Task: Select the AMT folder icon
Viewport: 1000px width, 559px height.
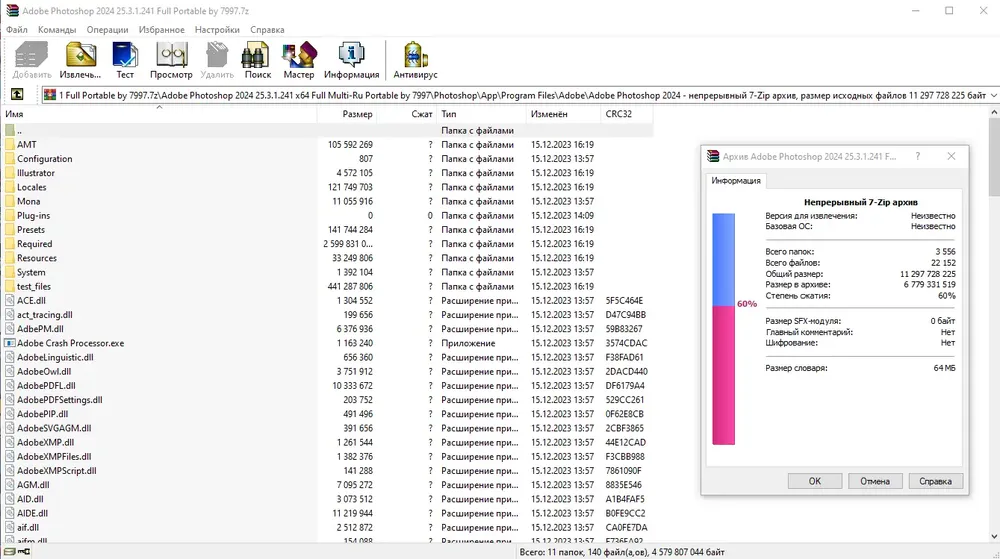Action: pyautogui.click(x=10, y=145)
